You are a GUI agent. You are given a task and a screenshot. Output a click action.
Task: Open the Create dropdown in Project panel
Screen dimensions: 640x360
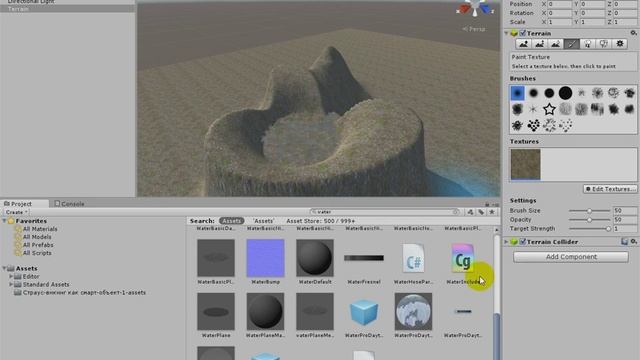(16, 212)
